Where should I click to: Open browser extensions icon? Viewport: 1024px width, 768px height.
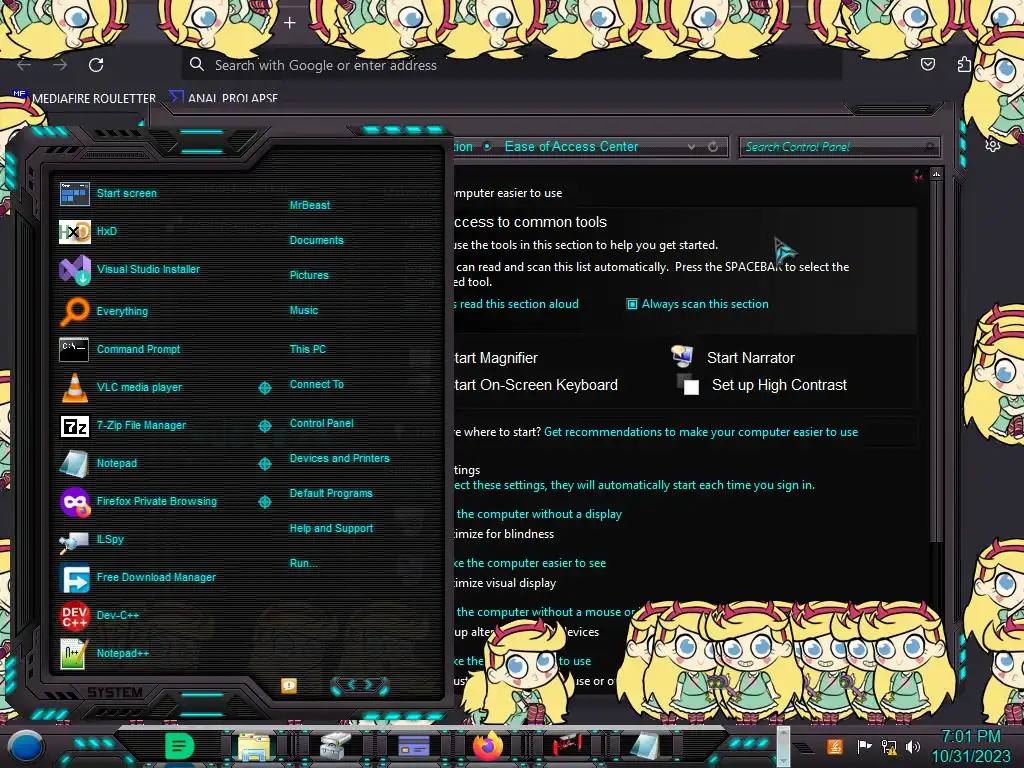pyautogui.click(x=964, y=64)
